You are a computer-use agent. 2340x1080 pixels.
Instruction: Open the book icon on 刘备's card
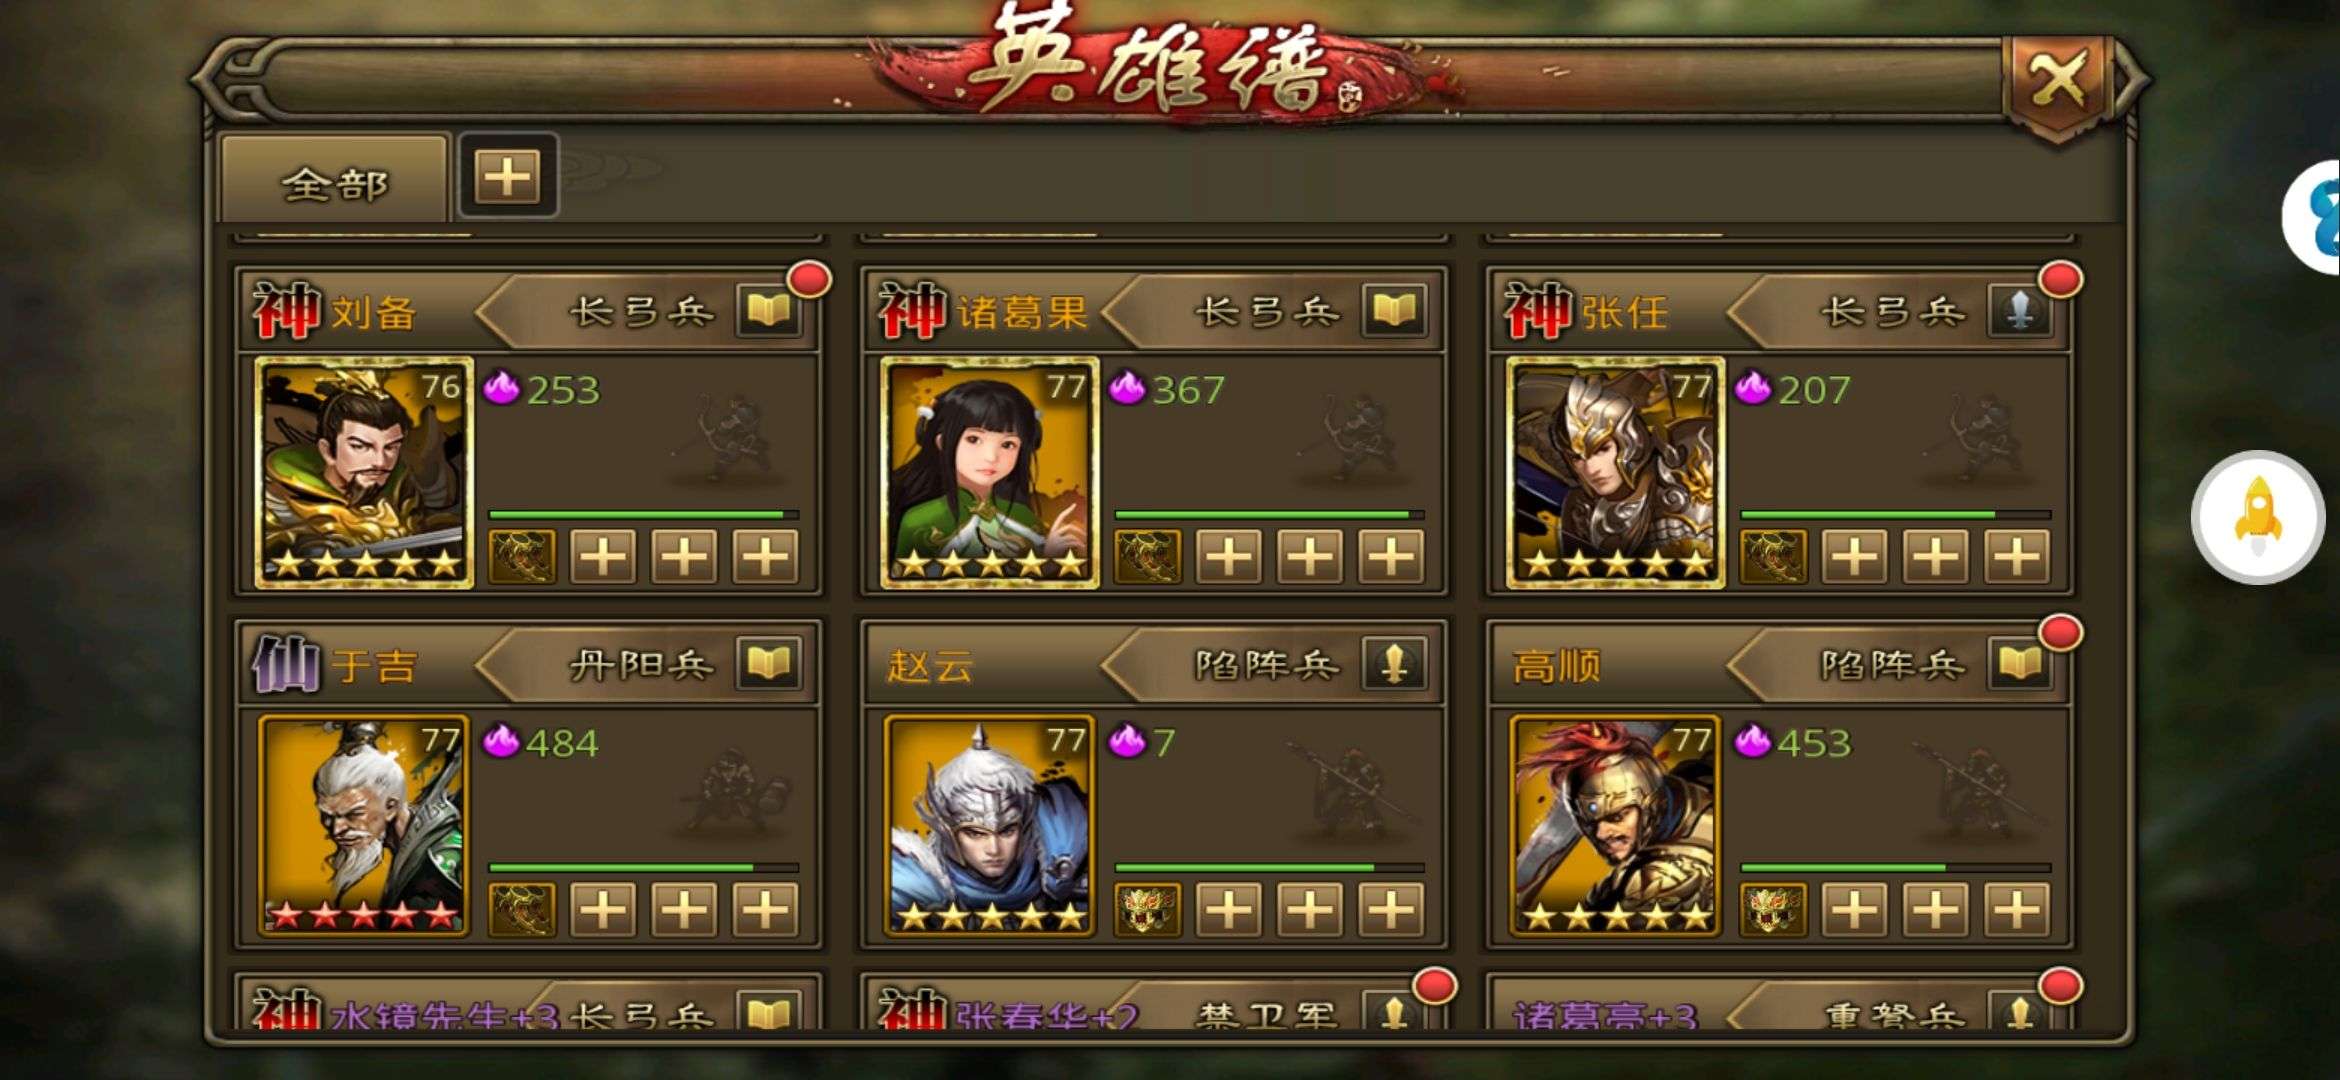pos(768,312)
